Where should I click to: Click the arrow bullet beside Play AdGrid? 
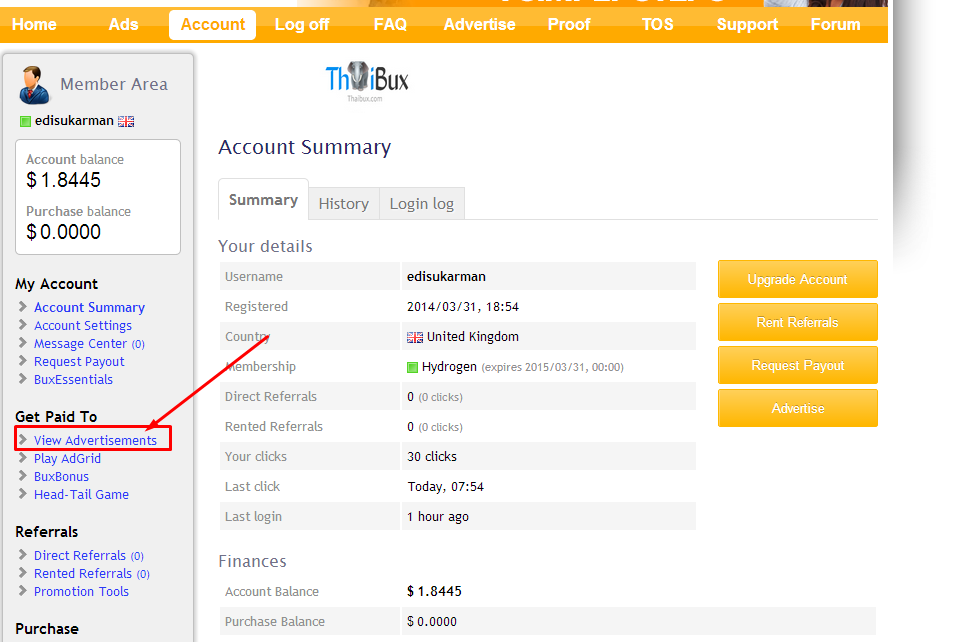23,457
